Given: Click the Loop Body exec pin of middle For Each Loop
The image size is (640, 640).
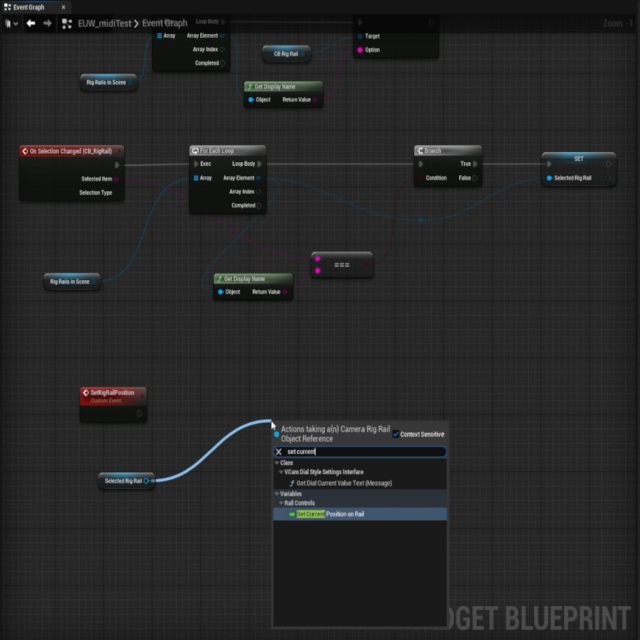Looking at the screenshot, I should click(260, 164).
